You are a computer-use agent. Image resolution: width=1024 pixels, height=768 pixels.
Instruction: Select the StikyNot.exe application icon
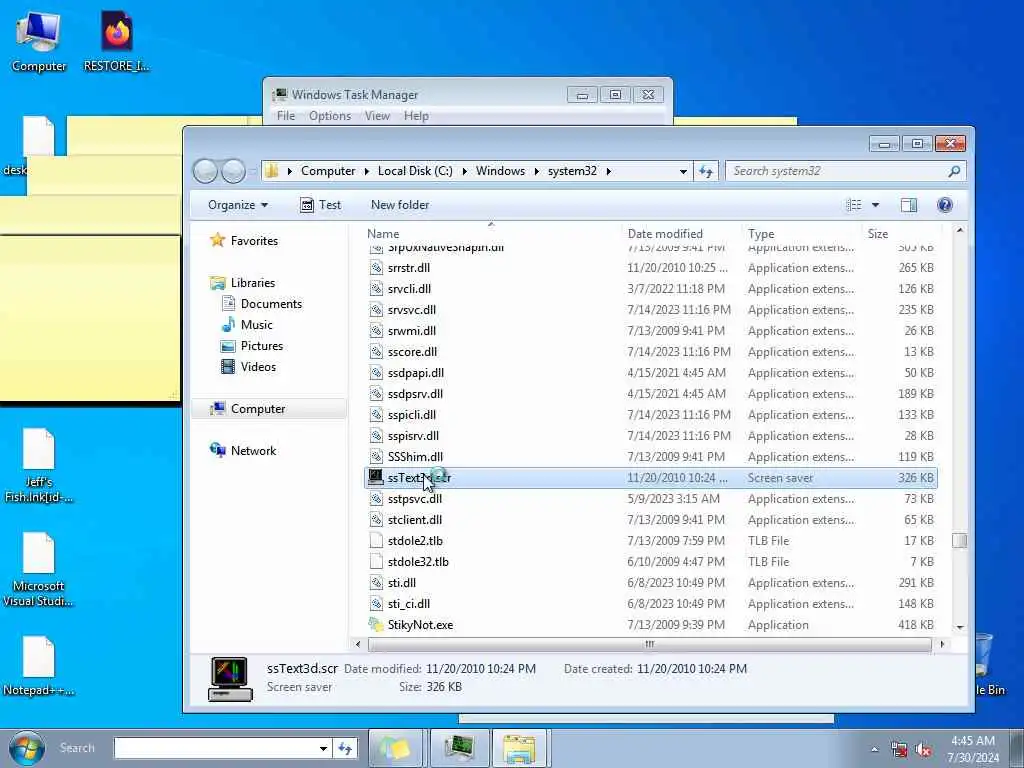click(x=376, y=624)
